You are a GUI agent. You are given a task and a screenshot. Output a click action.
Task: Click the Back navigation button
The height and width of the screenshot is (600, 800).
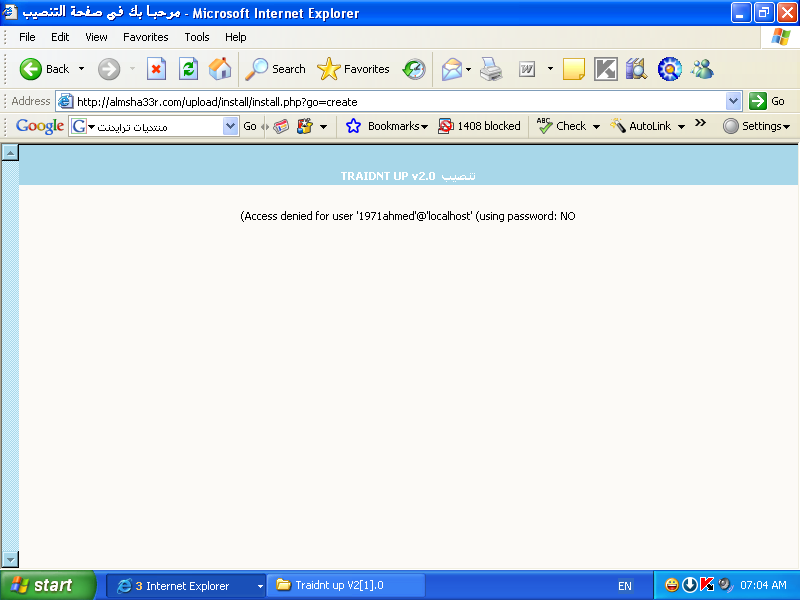(45, 69)
